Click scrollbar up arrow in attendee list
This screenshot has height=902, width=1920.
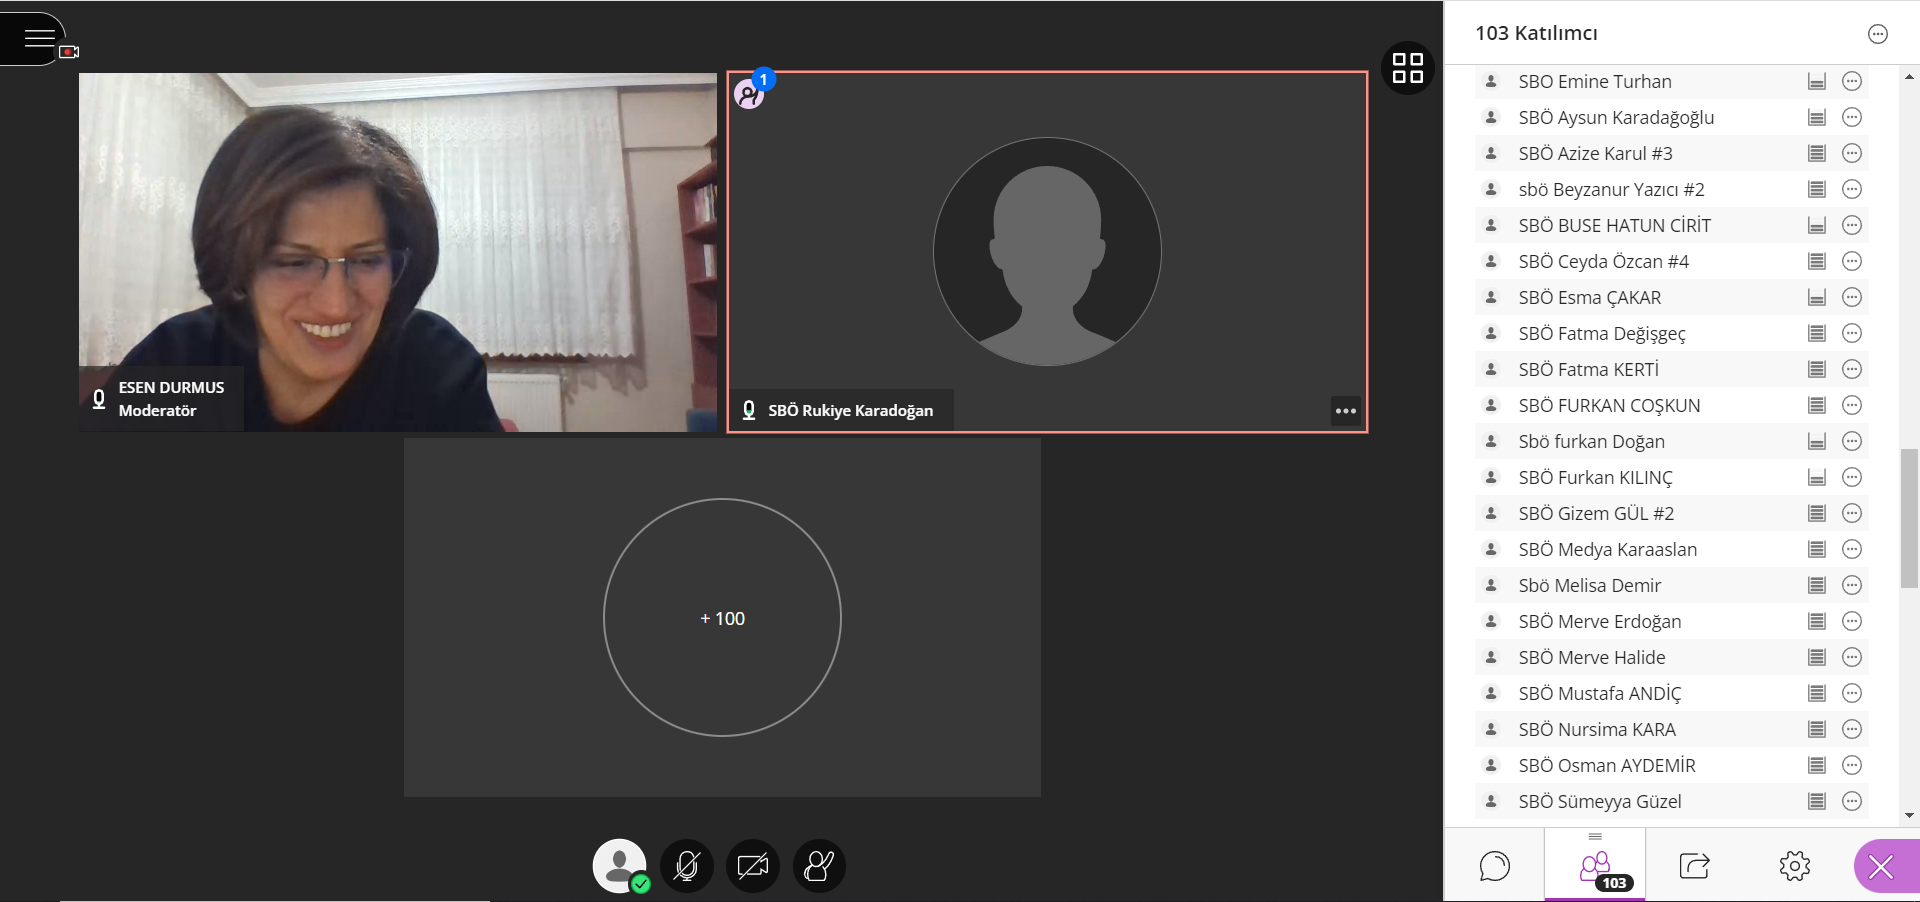pos(1909,76)
